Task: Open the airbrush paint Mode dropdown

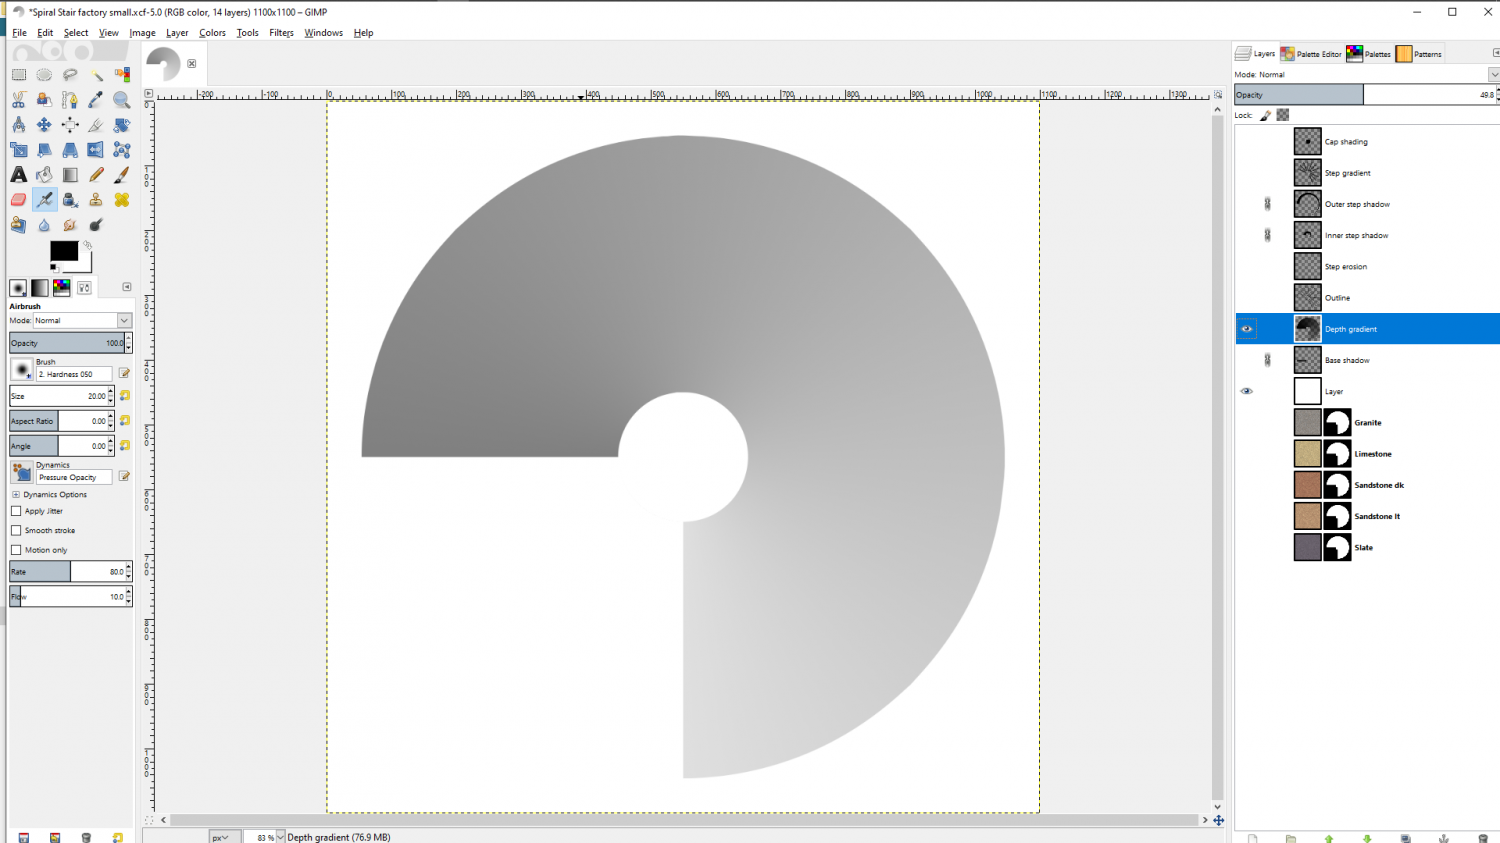Action: point(83,321)
